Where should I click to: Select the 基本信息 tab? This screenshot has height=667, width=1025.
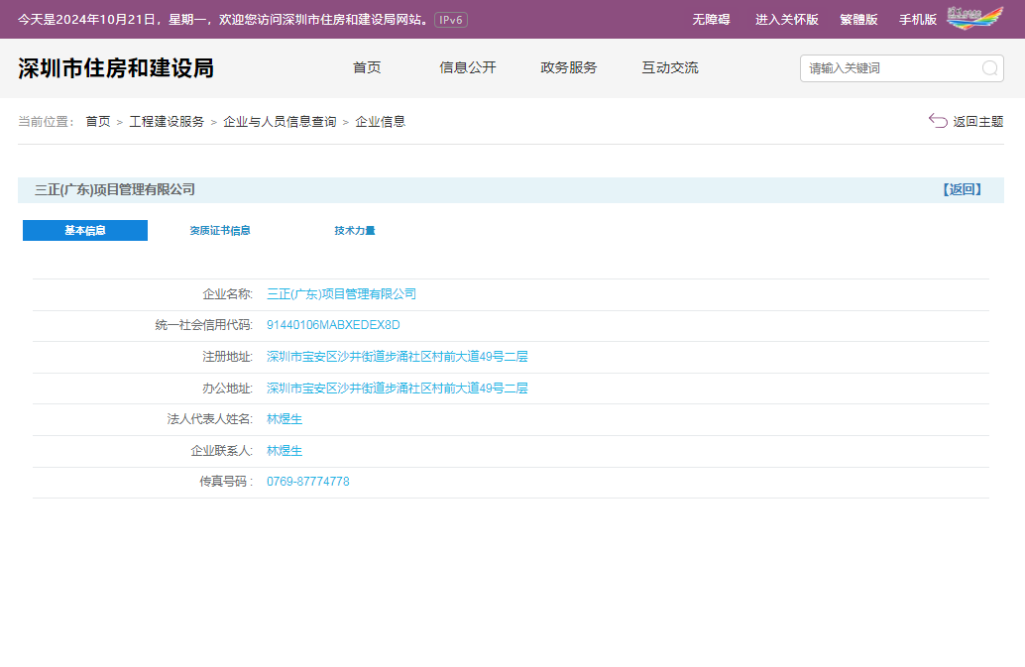pyautogui.click(x=85, y=230)
